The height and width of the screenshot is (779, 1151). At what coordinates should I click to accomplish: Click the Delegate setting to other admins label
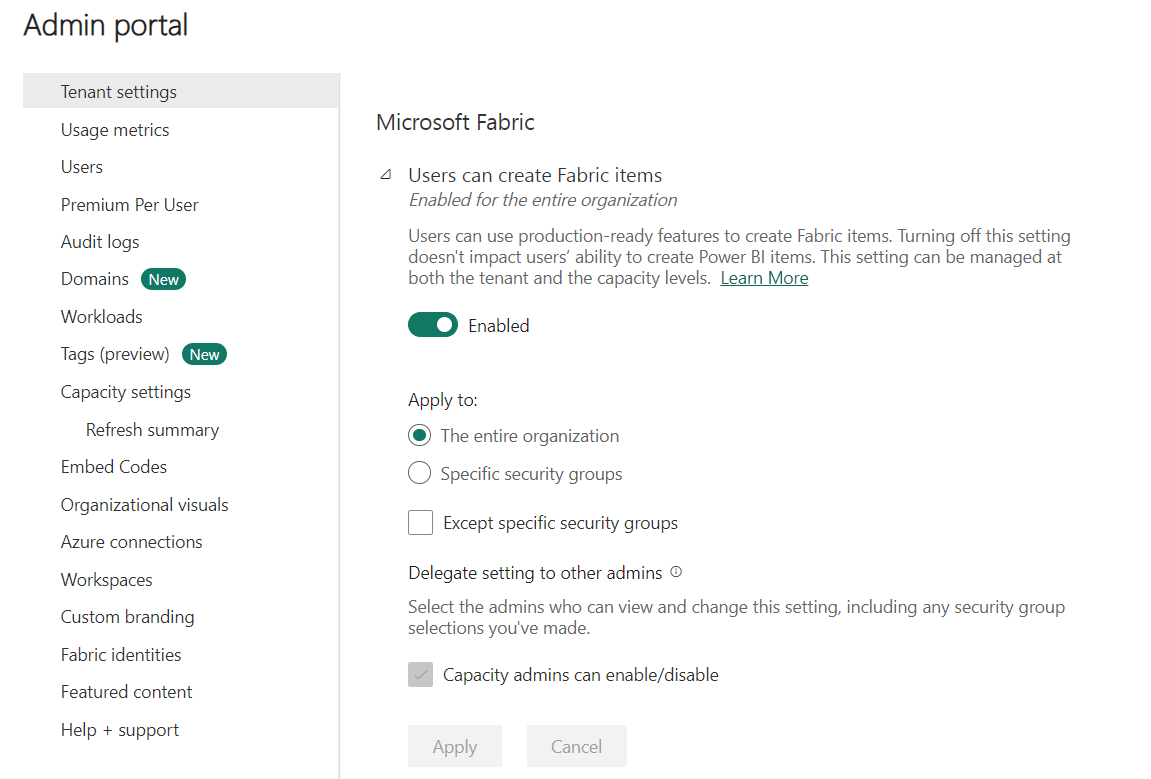(535, 573)
